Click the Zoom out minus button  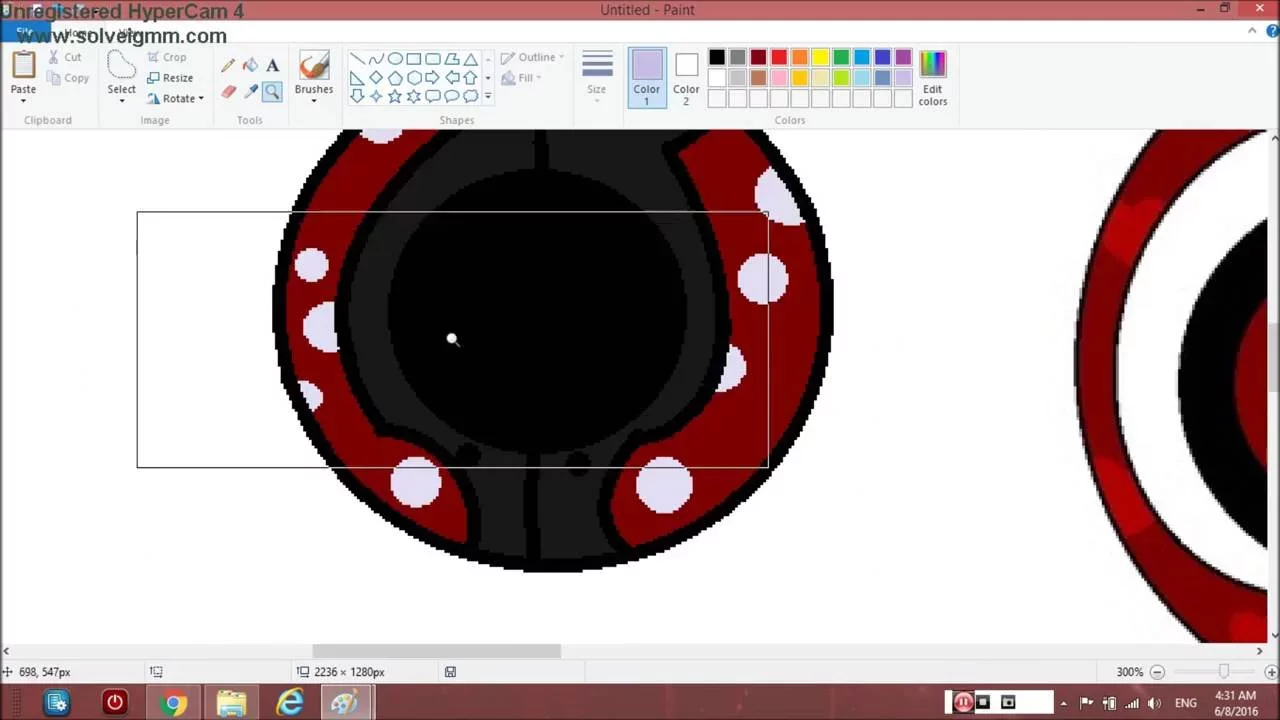click(x=1157, y=672)
